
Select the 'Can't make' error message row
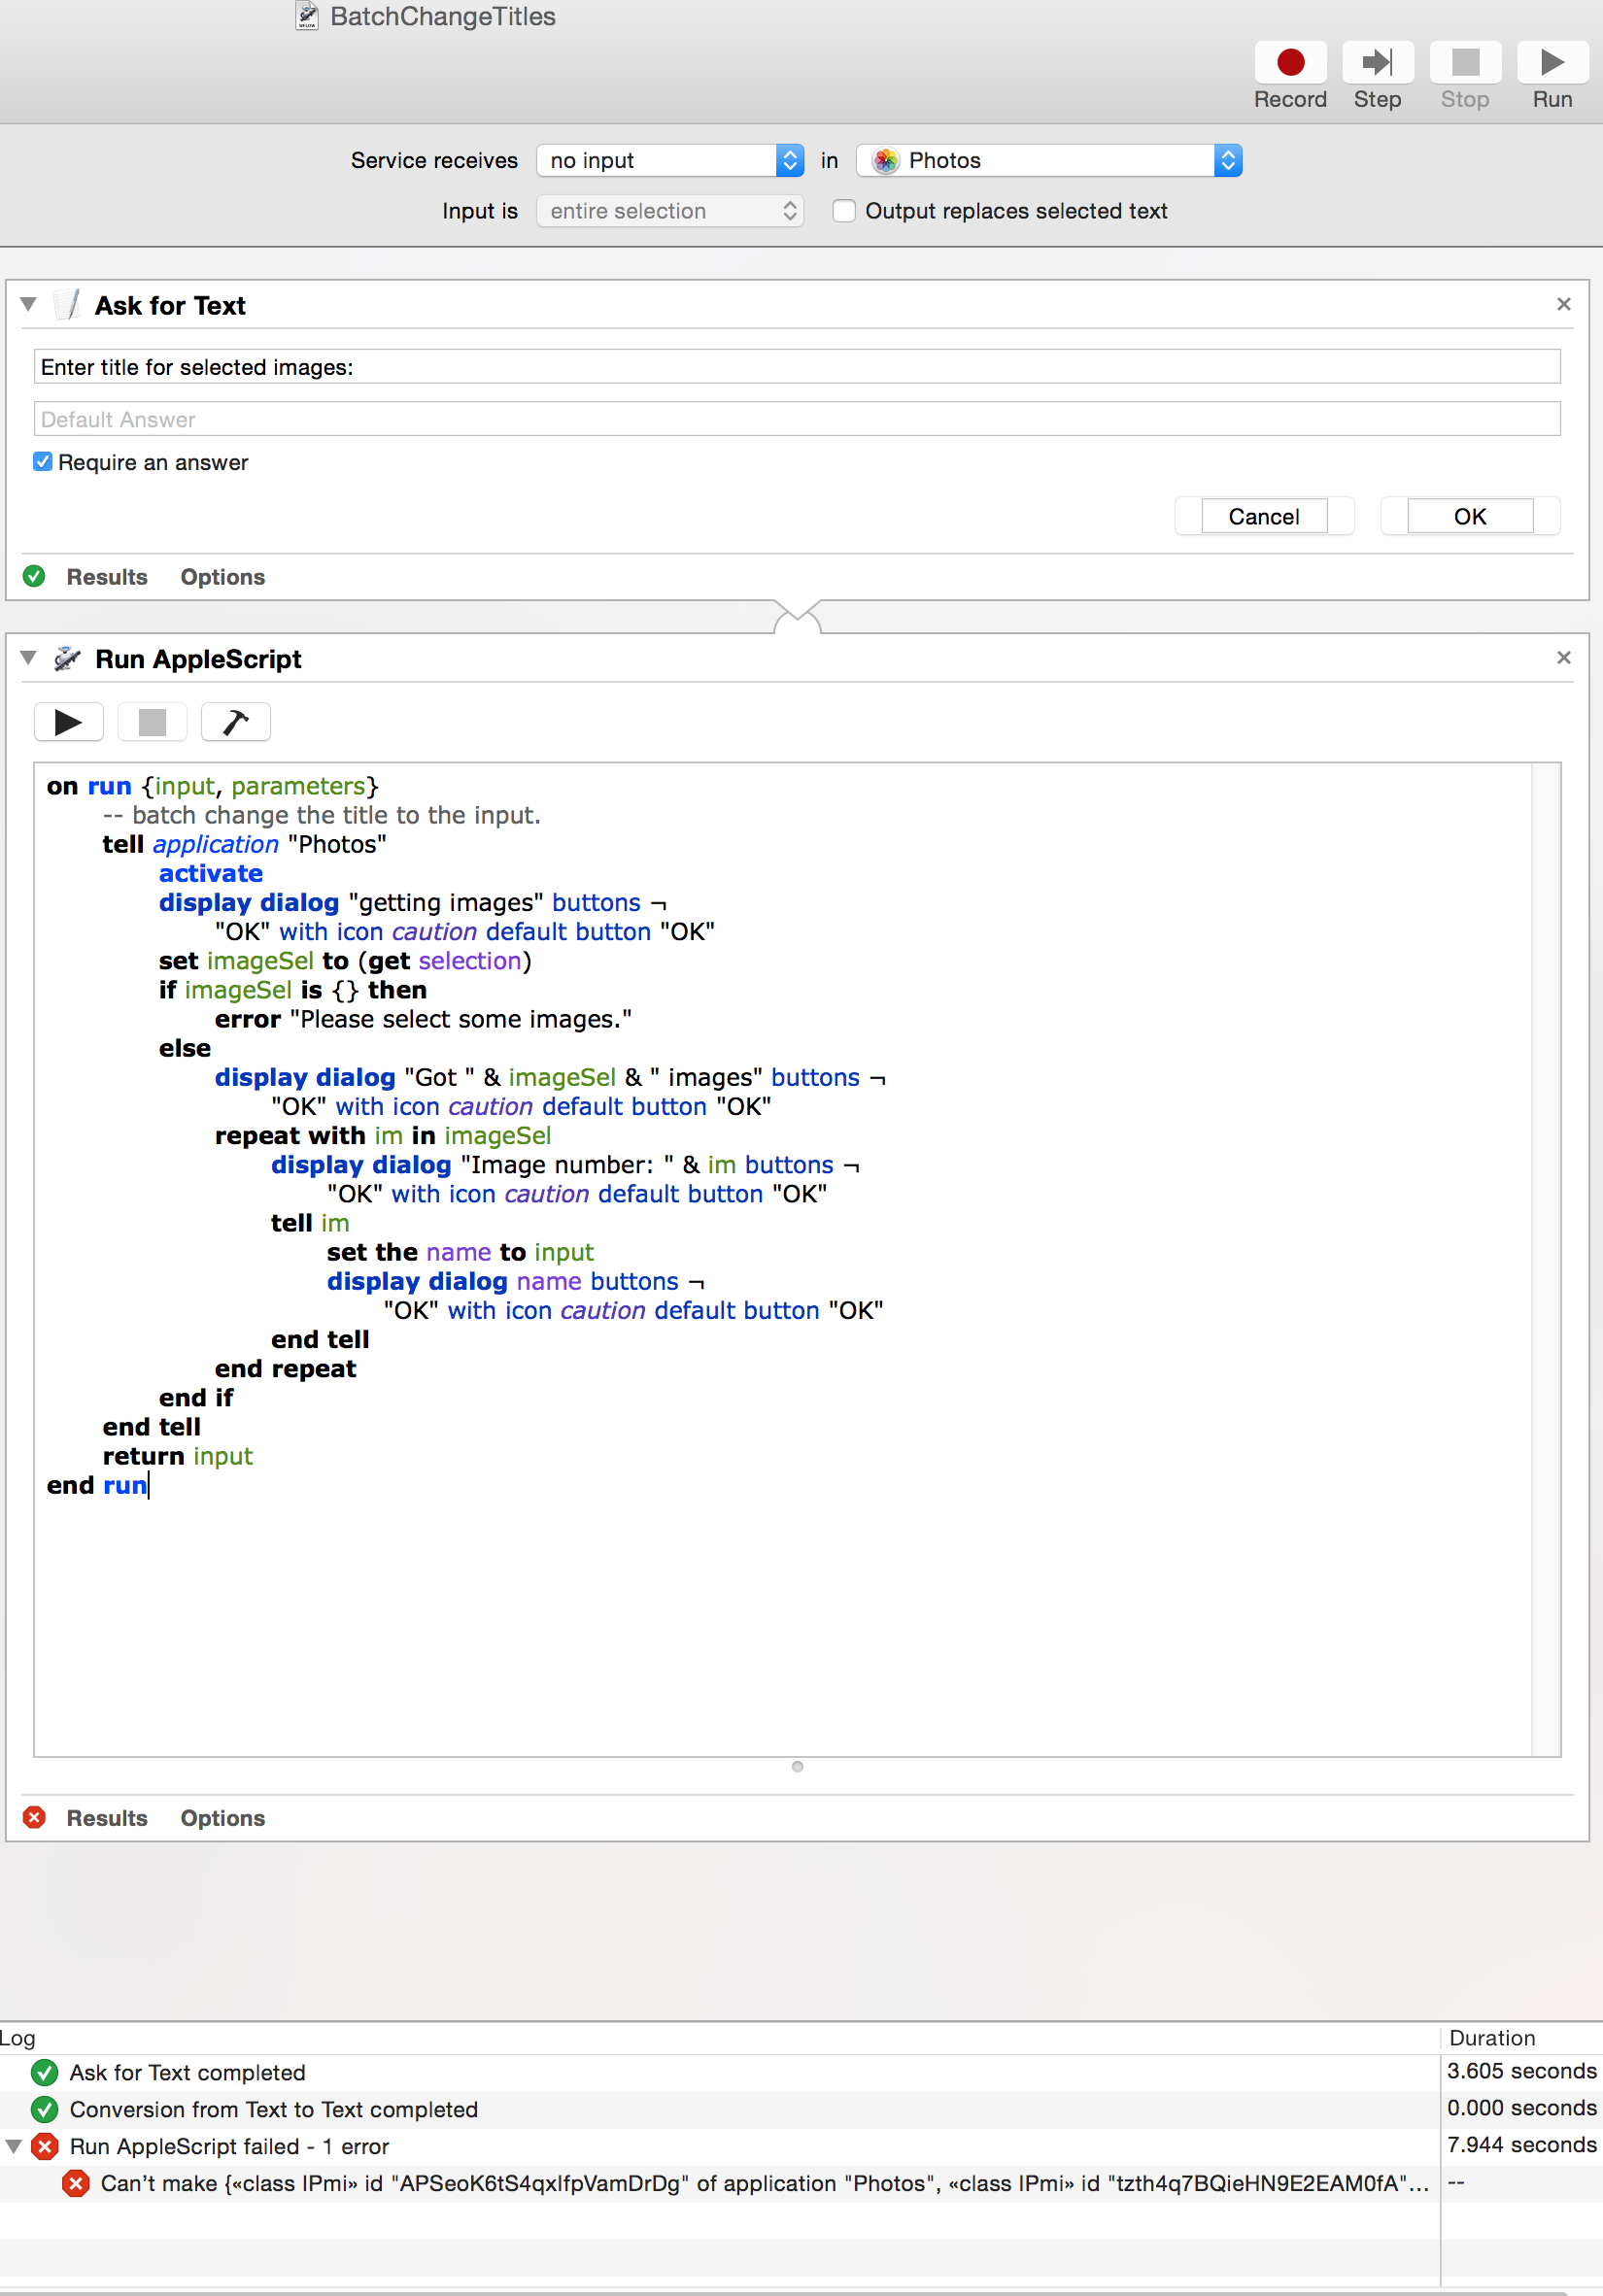click(718, 2183)
